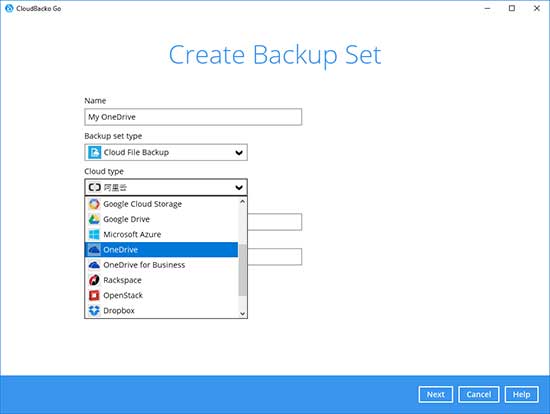This screenshot has height=414, width=550.
Task: Click the Microsoft Azure windows icon
Action: [x=94, y=234]
